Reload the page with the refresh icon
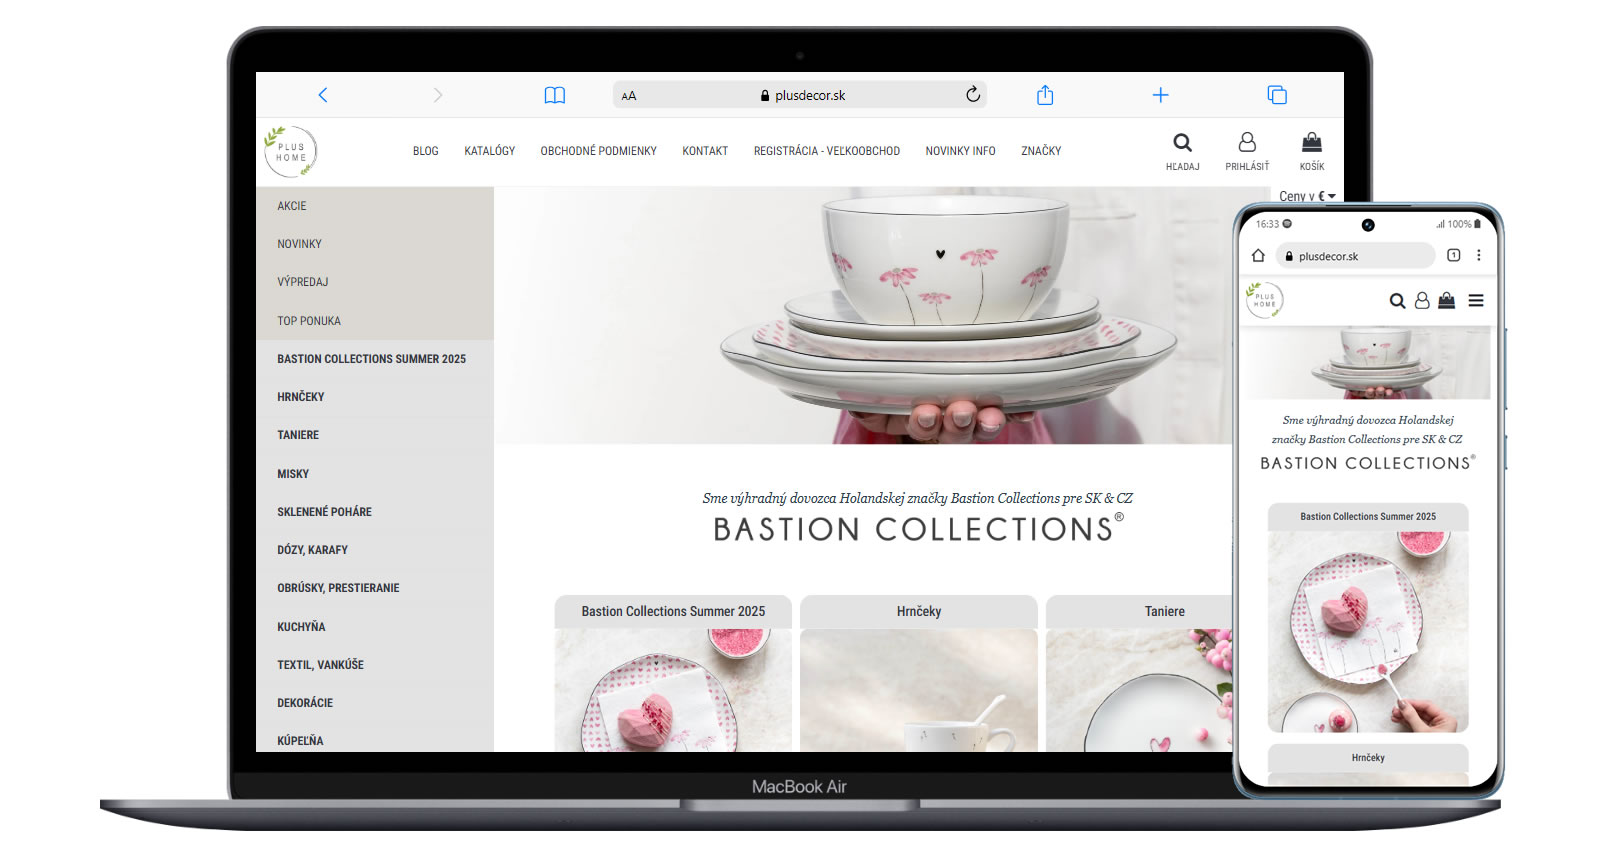1600x859 pixels. coord(973,94)
